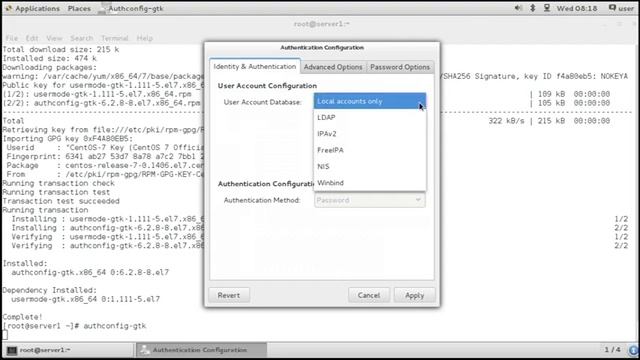Click the Cancel button
This screenshot has width=640, height=360.
click(x=369, y=295)
